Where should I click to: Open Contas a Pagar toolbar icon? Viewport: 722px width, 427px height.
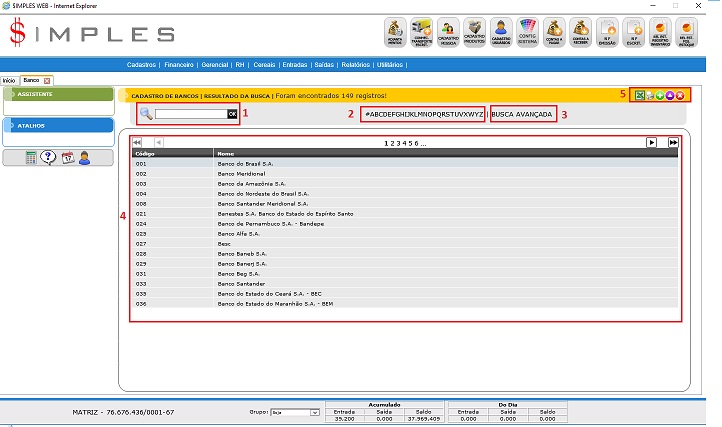(555, 32)
